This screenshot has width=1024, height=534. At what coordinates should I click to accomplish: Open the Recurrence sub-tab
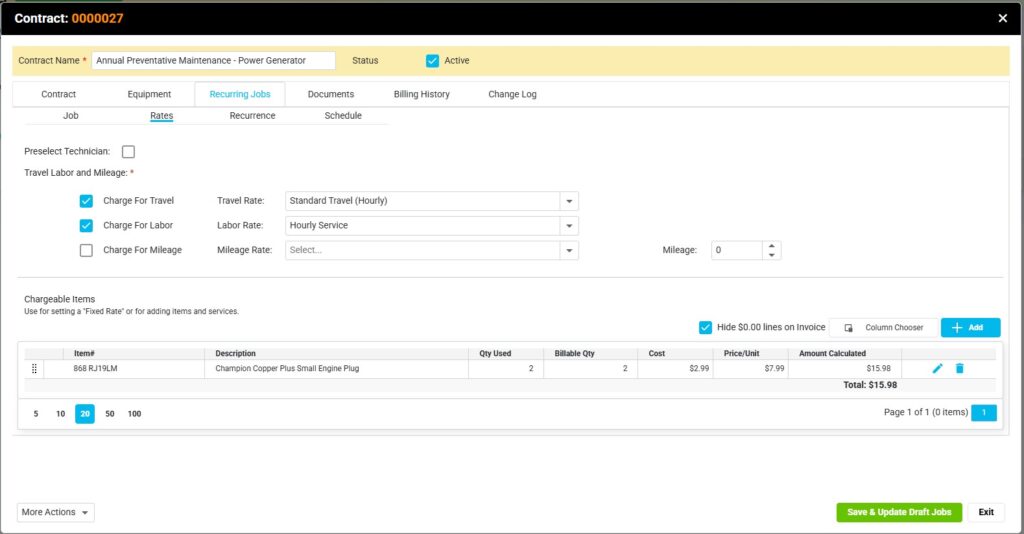pos(252,116)
